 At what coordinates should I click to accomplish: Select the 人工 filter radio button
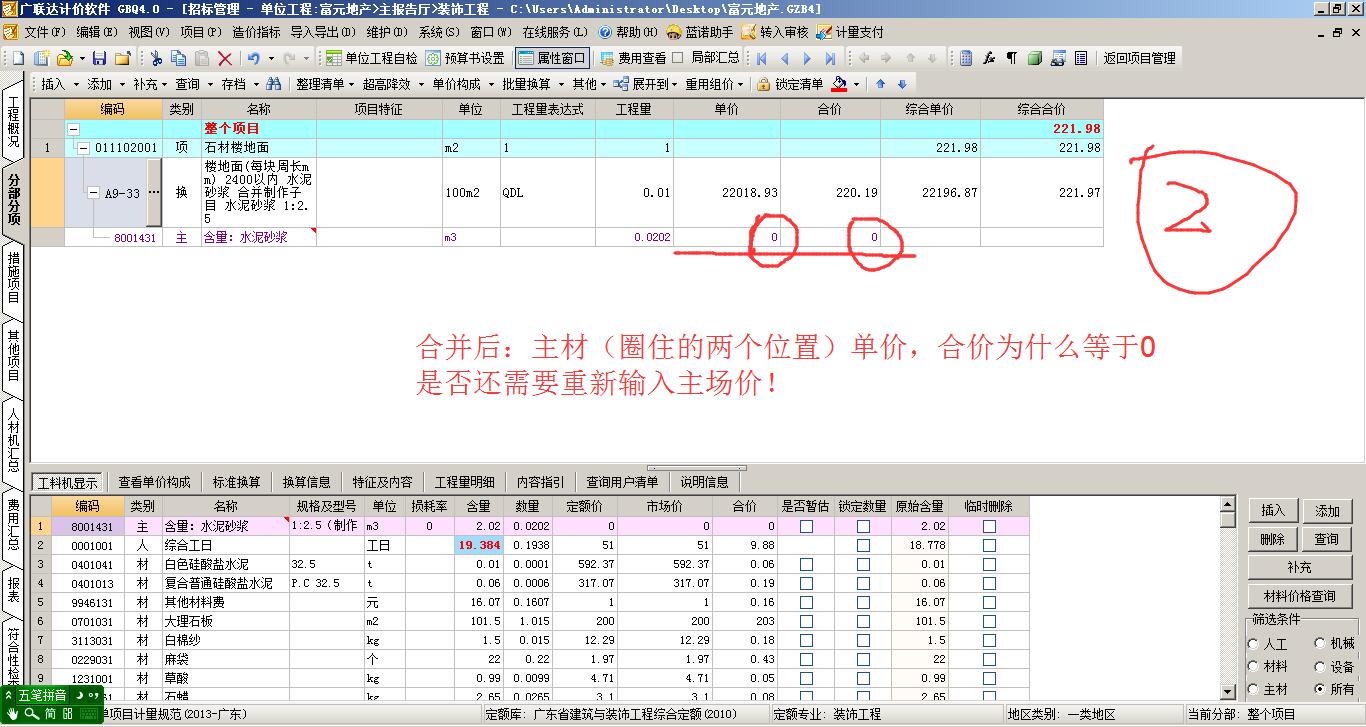tap(1254, 644)
